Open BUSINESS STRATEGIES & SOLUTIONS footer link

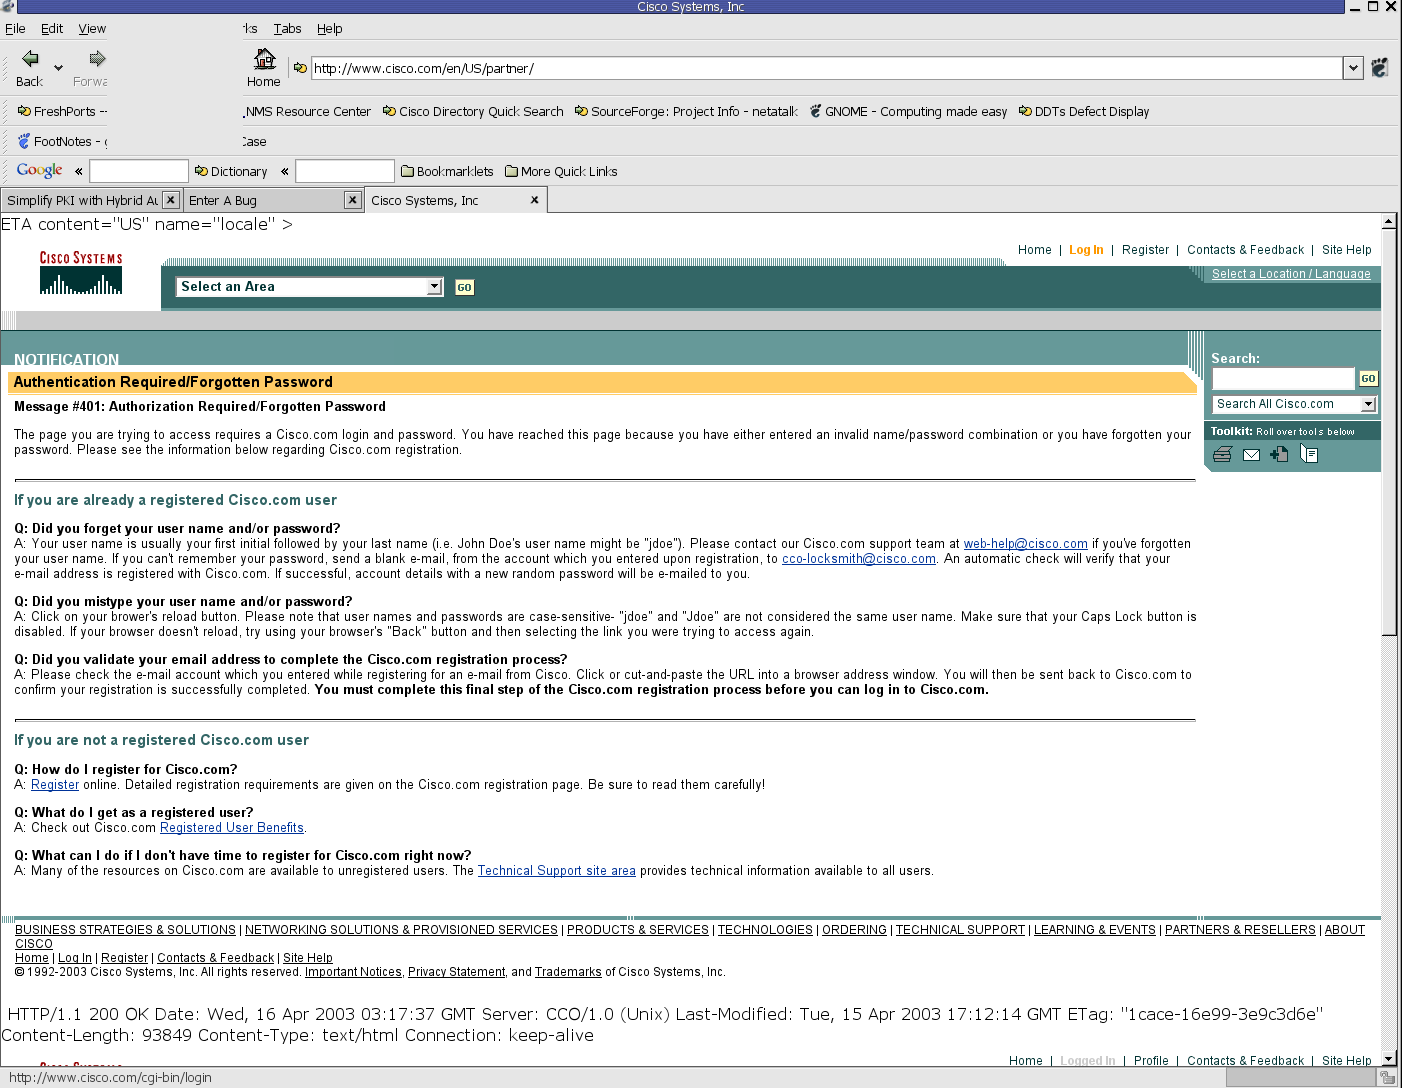[125, 930]
